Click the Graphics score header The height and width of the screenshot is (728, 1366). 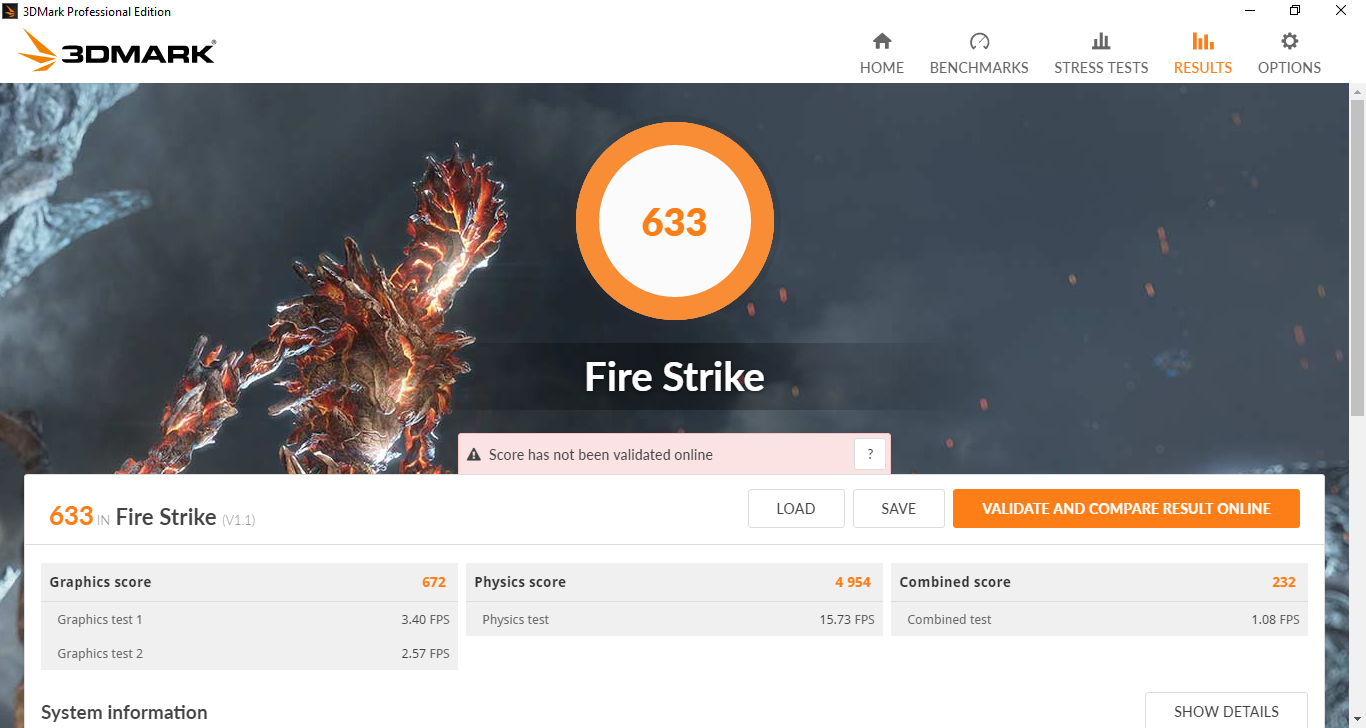tap(100, 582)
